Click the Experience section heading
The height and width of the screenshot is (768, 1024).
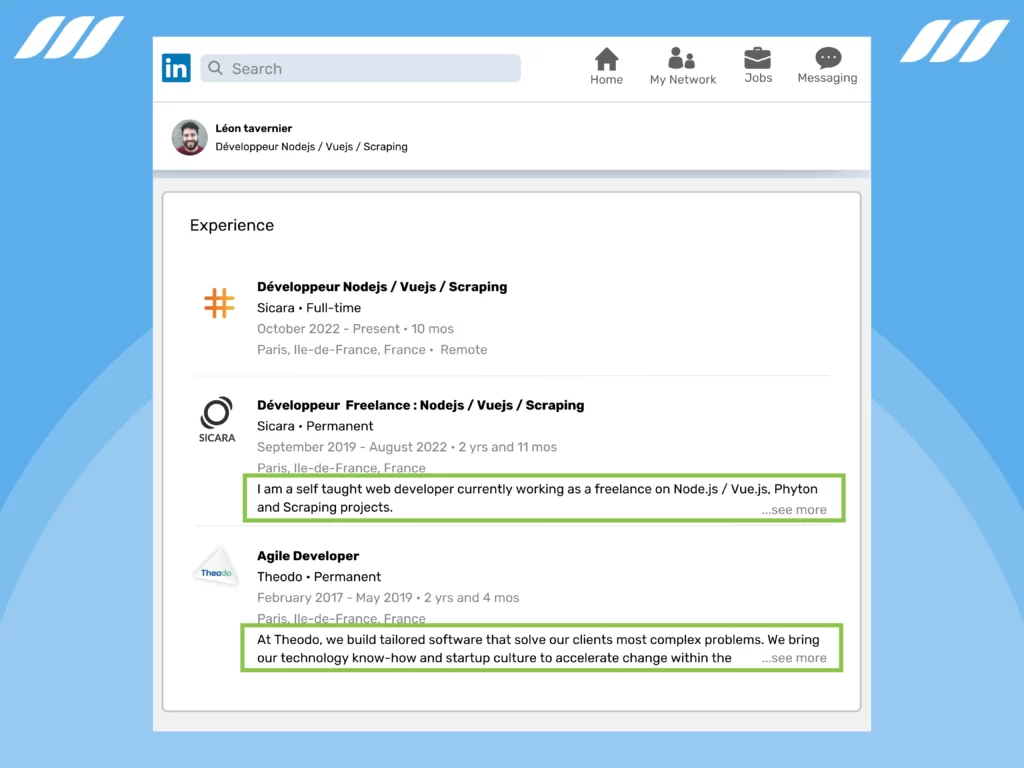[x=231, y=225]
